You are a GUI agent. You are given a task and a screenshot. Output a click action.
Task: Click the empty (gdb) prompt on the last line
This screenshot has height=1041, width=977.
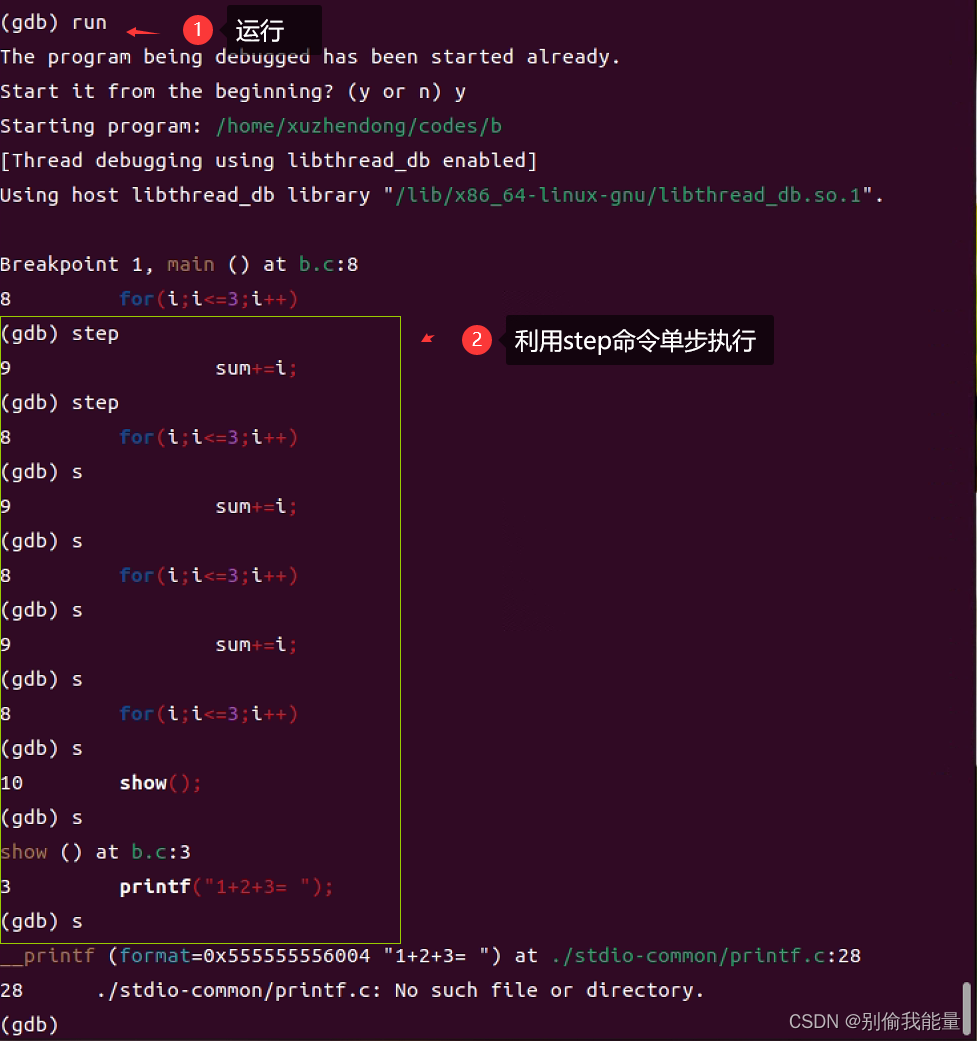(29, 1024)
